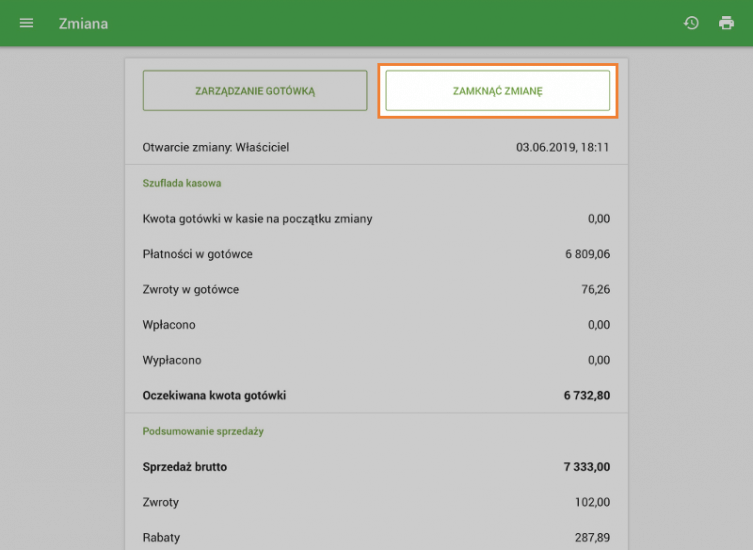
Task: Select the Otwarcie zmiany: Właściciel row
Action: (216, 147)
